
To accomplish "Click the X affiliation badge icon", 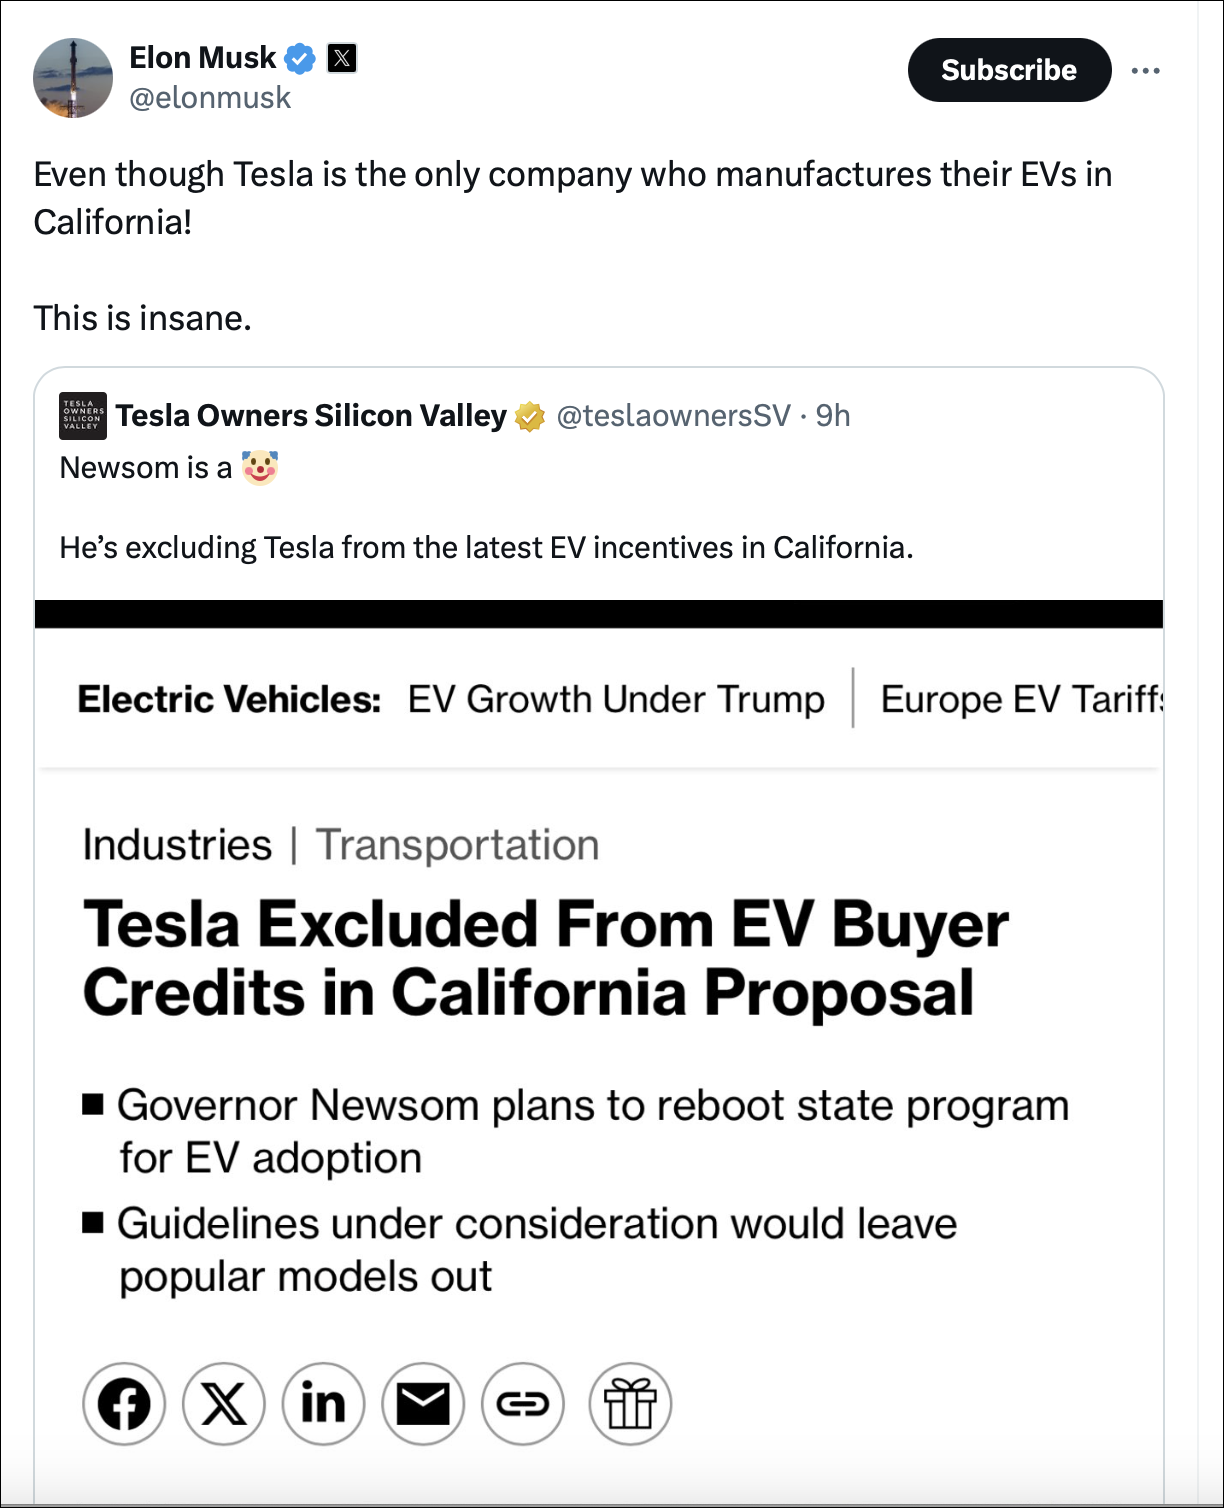I will point(342,58).
